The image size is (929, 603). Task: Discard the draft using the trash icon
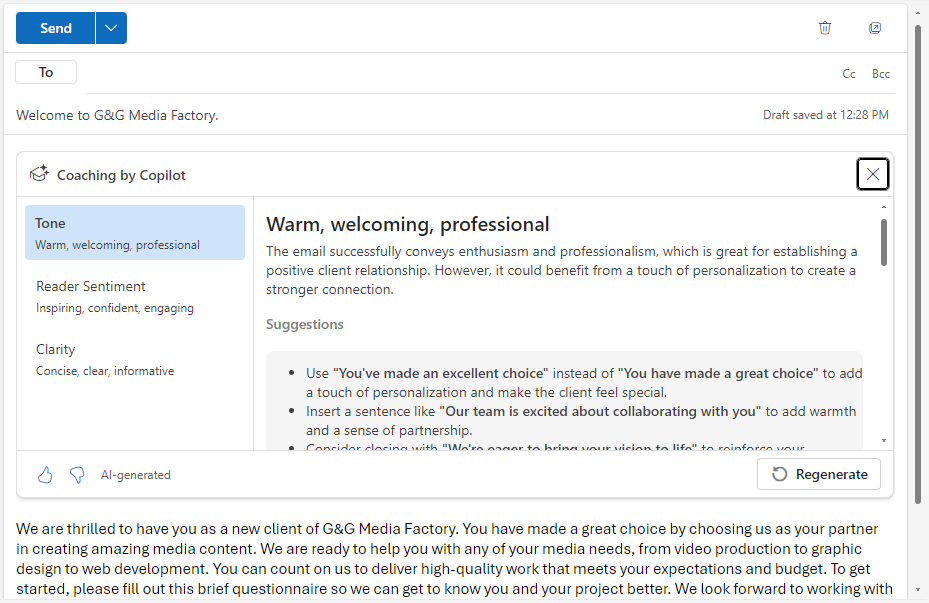click(825, 28)
